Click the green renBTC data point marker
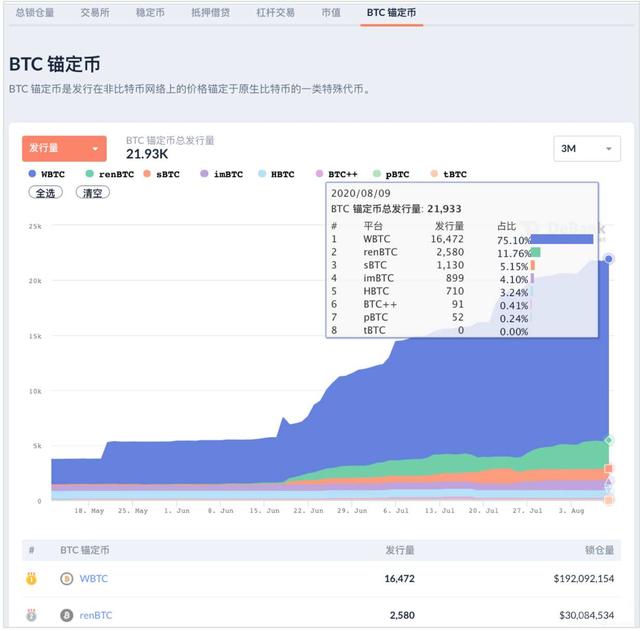The image size is (640, 631). [x=609, y=440]
